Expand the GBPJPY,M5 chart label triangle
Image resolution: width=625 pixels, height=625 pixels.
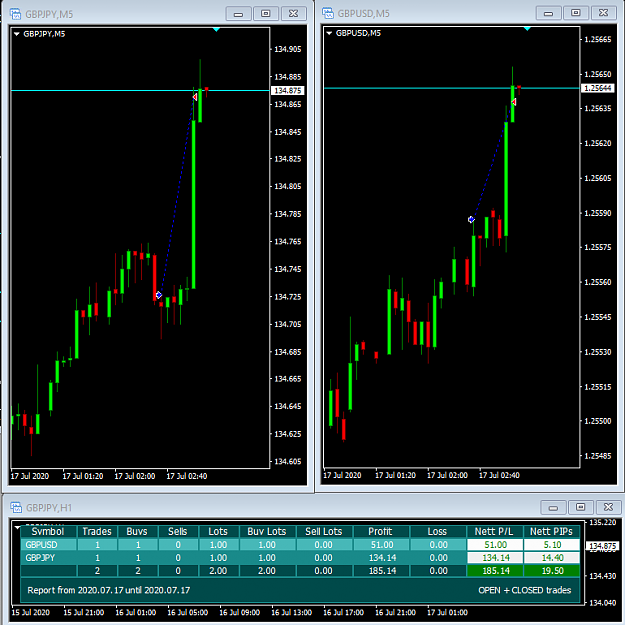coord(16,34)
